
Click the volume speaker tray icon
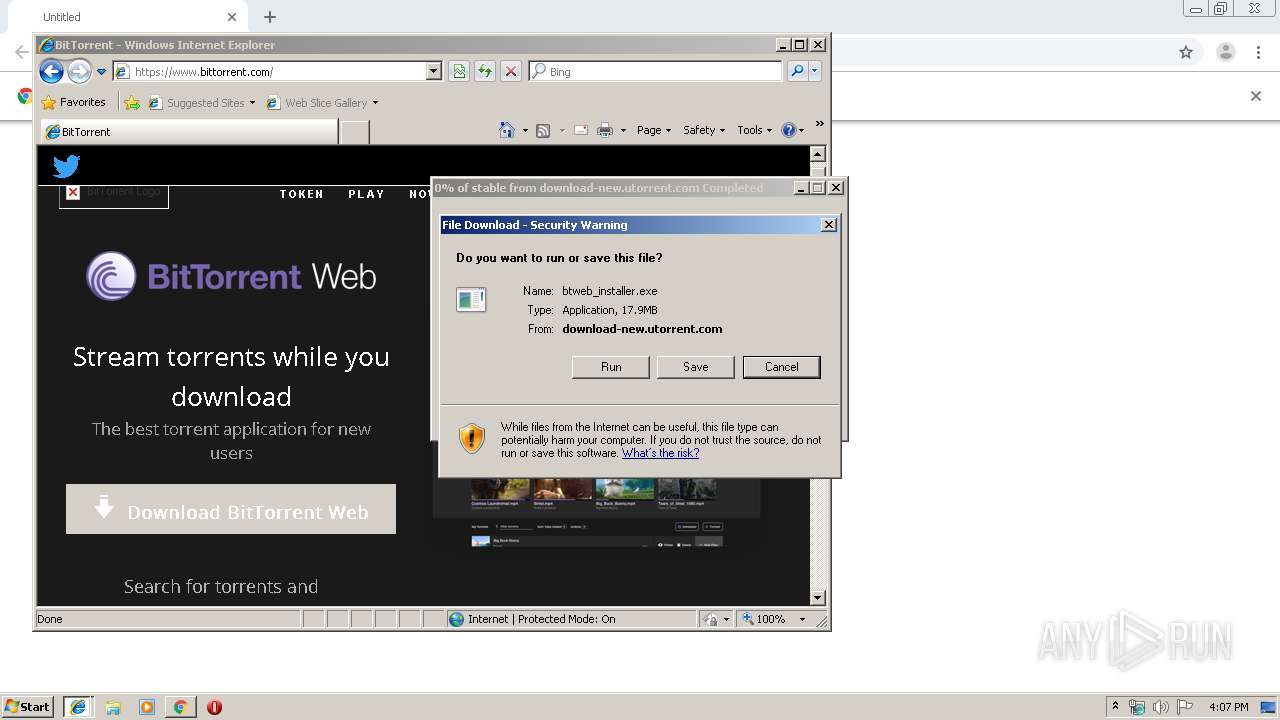click(1161, 707)
